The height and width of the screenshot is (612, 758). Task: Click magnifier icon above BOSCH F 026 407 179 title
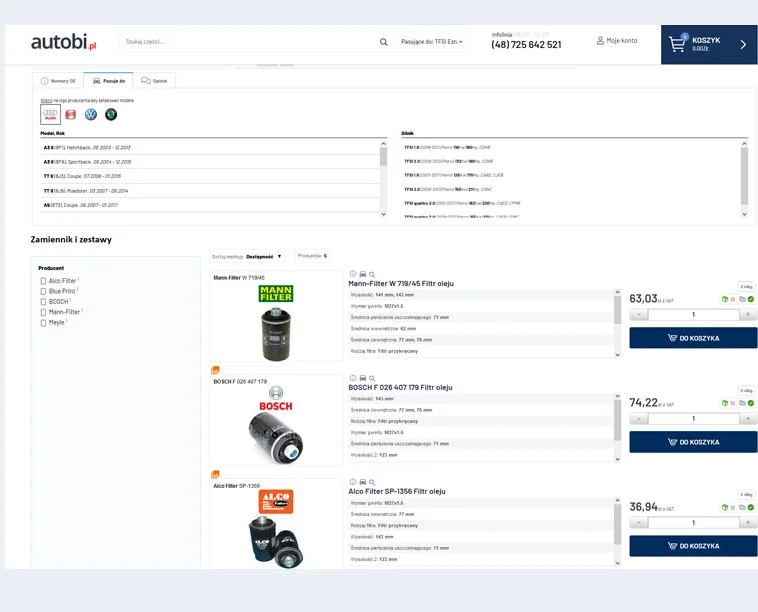click(372, 379)
